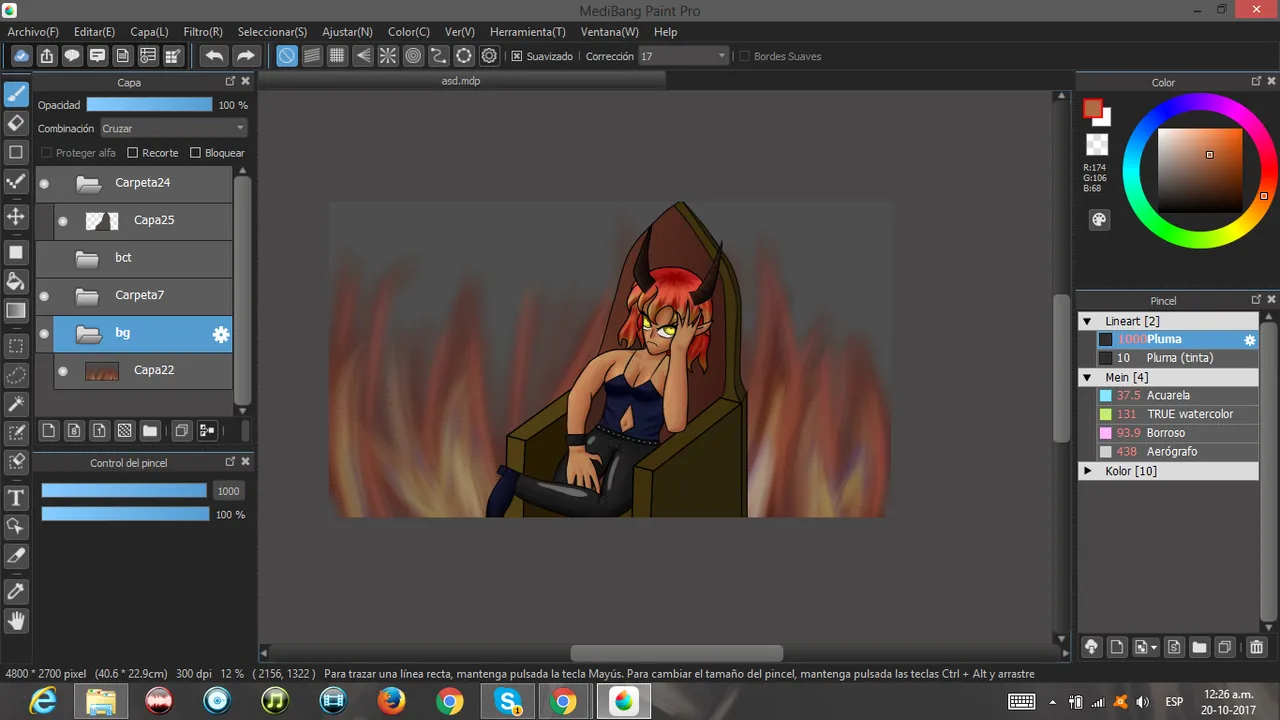Collapse the Lineart brush group
The width and height of the screenshot is (1280, 720).
pyautogui.click(x=1087, y=321)
